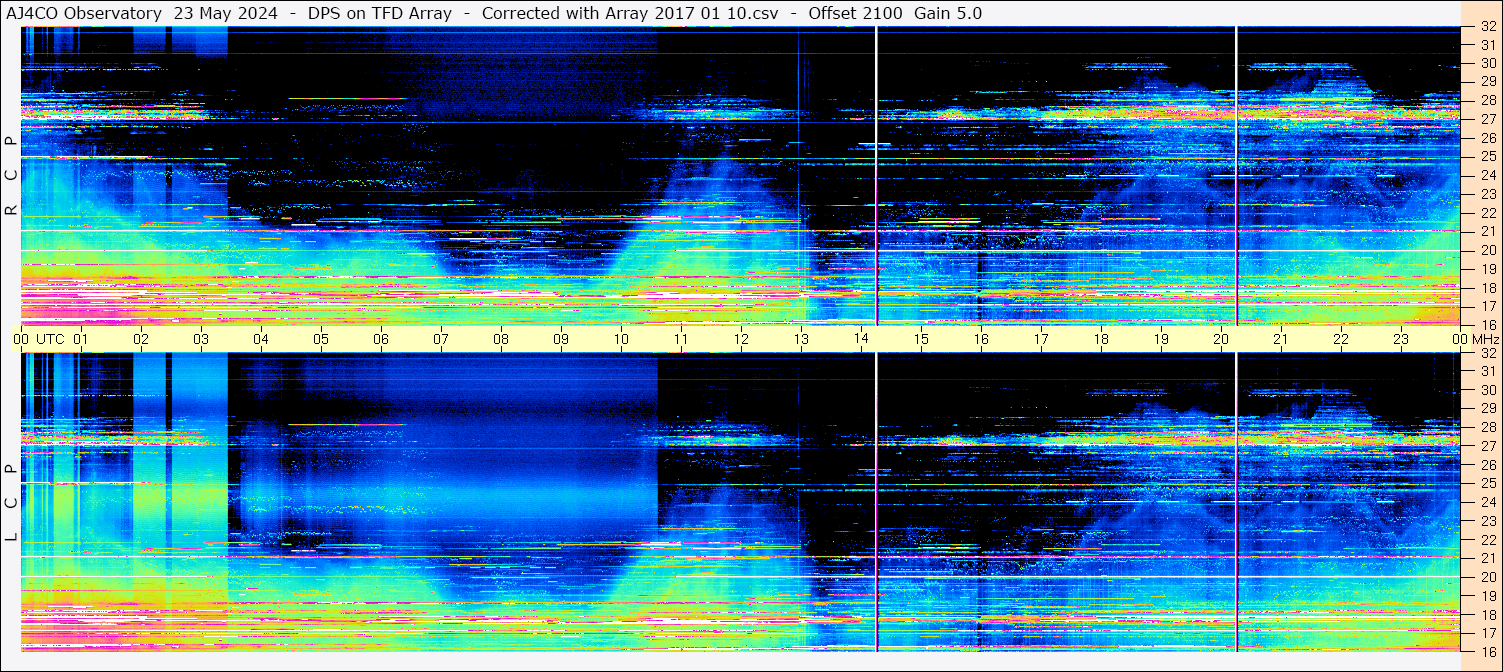Click the 29 MHz label of LCP panel

pyautogui.click(x=1487, y=409)
